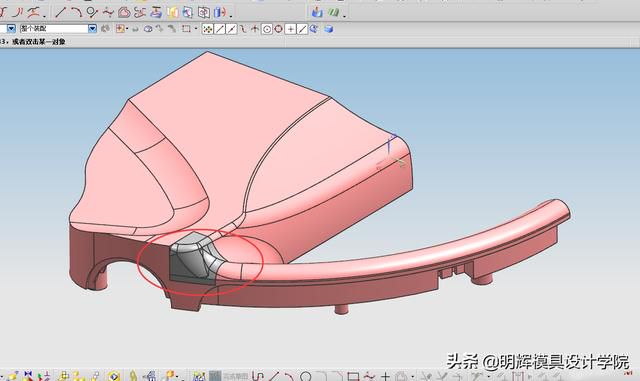640x381 pixels.
Task: Toggle the point on curve snap
Action: point(302,29)
